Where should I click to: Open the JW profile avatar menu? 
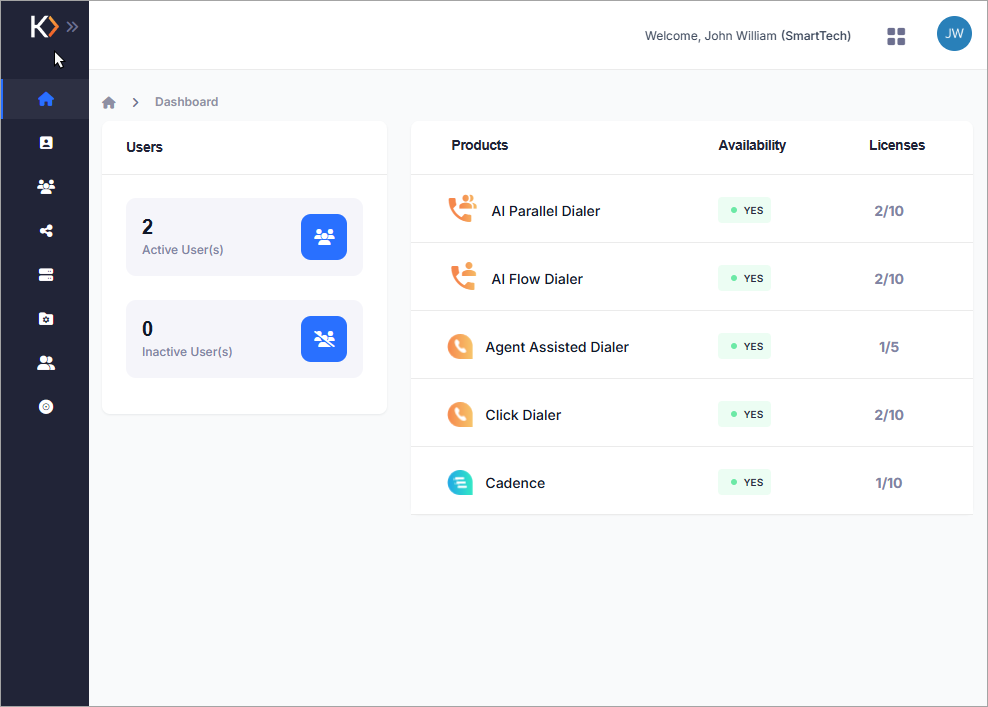point(954,33)
